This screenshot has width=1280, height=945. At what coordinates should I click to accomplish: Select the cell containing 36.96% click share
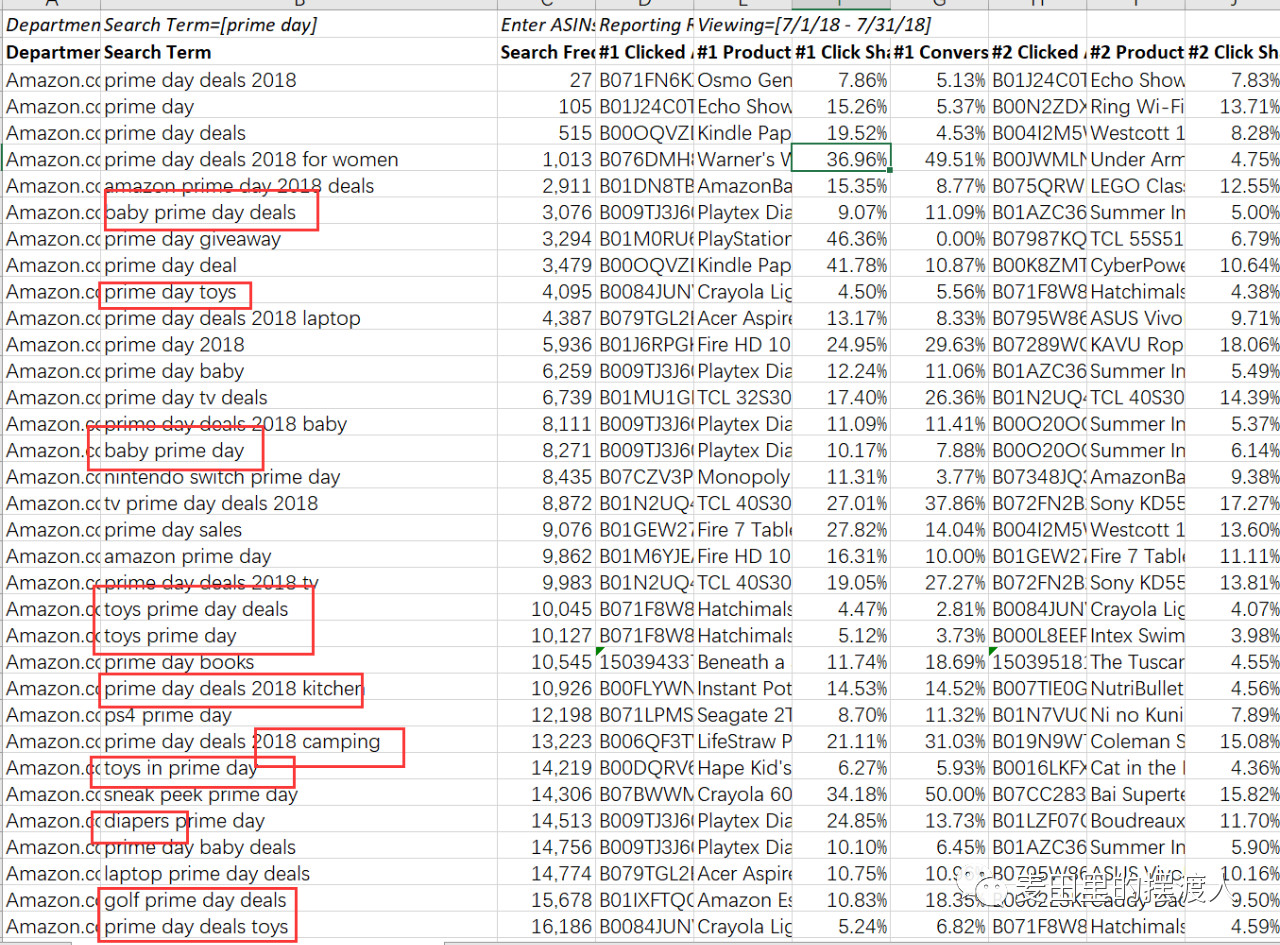(841, 159)
